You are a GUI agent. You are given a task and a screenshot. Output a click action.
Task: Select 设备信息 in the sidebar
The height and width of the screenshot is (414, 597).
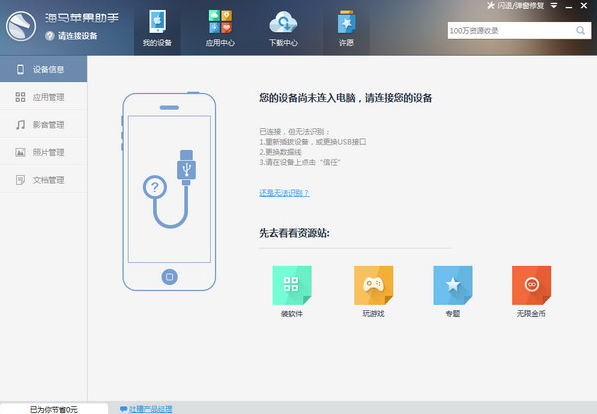pyautogui.click(x=43, y=69)
